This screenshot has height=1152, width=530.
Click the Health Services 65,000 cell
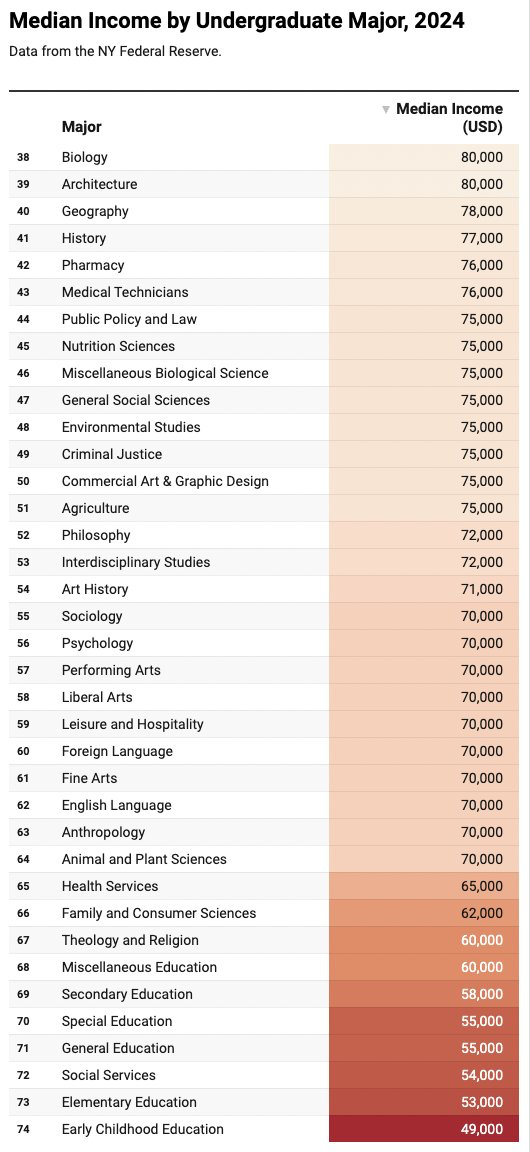click(424, 886)
